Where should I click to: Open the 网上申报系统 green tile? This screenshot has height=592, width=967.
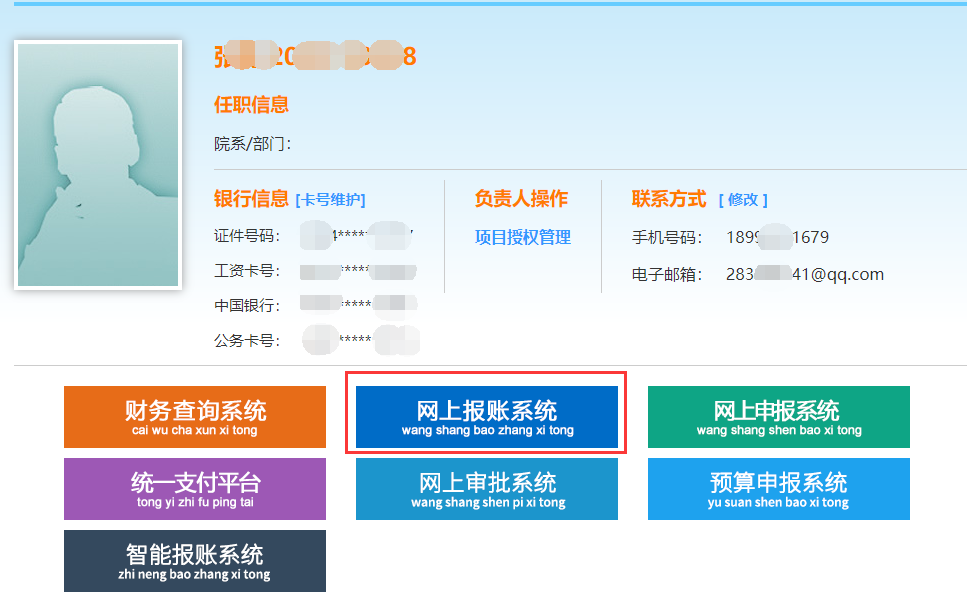778,417
